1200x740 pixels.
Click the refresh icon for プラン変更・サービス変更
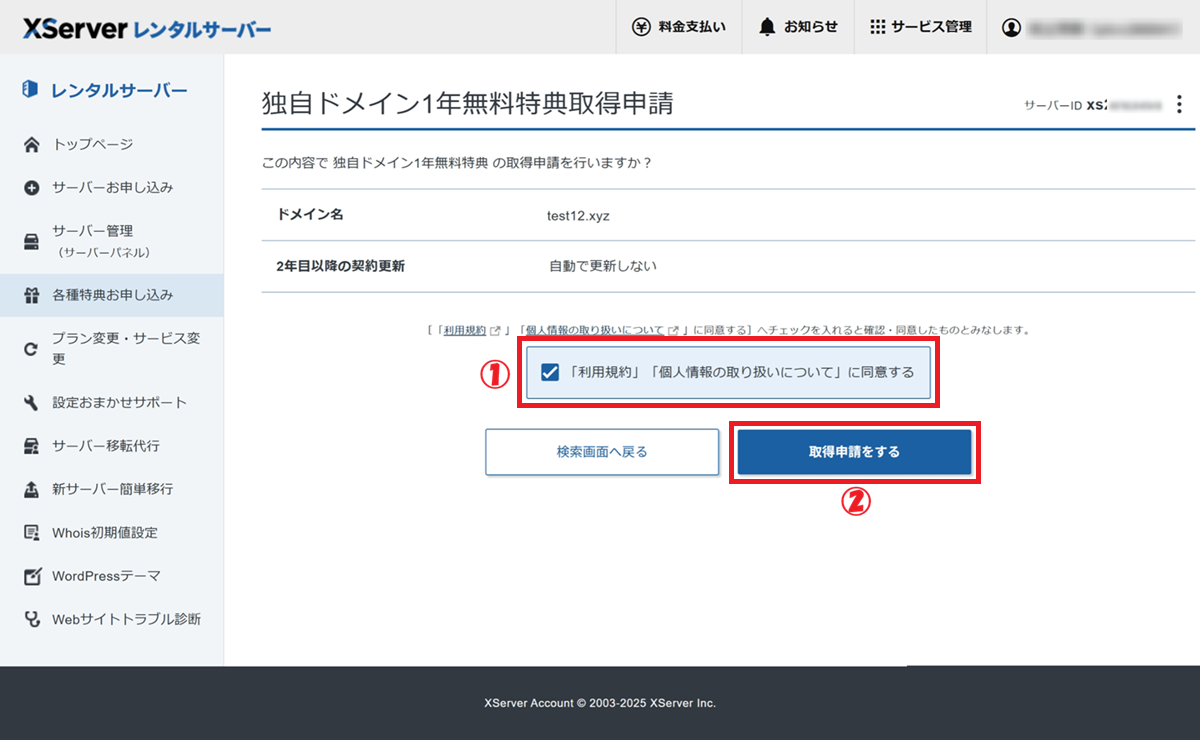click(32, 349)
